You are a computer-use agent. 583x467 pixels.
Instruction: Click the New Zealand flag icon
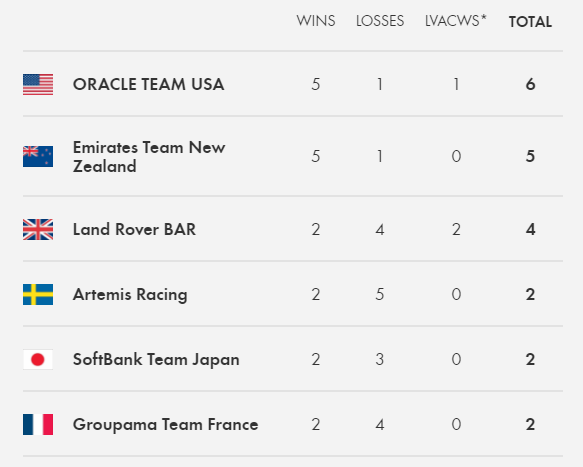point(38,156)
